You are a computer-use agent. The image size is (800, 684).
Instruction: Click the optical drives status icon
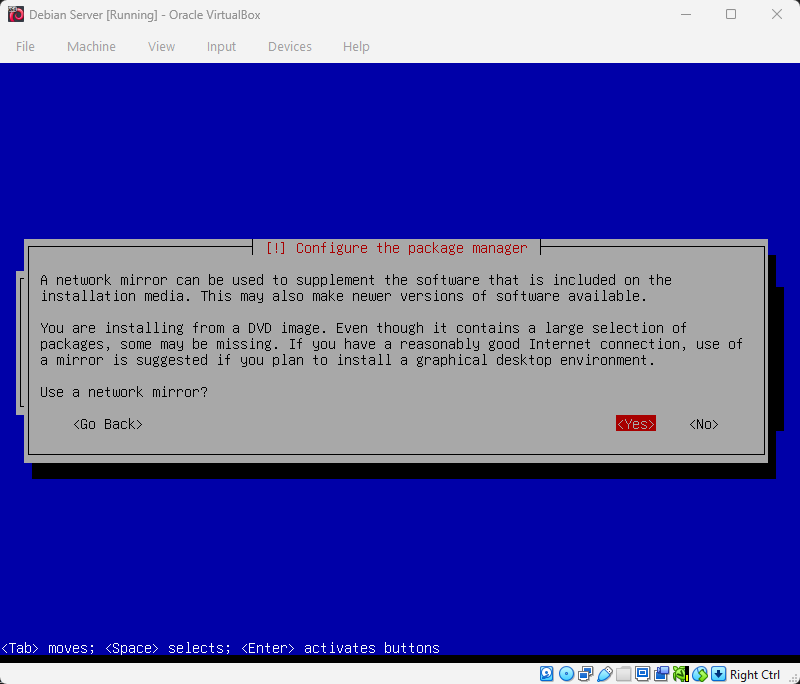(x=566, y=673)
